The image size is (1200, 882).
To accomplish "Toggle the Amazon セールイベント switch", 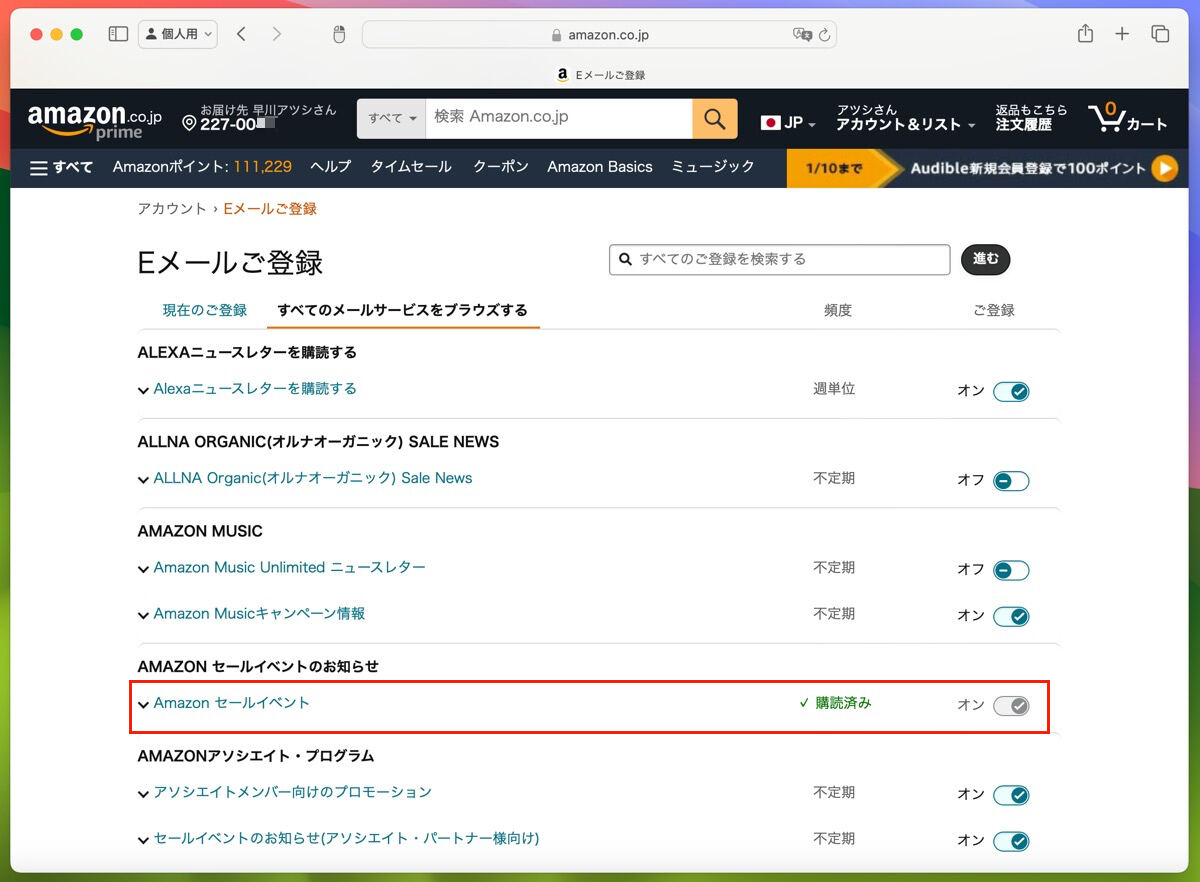I will [1011, 706].
